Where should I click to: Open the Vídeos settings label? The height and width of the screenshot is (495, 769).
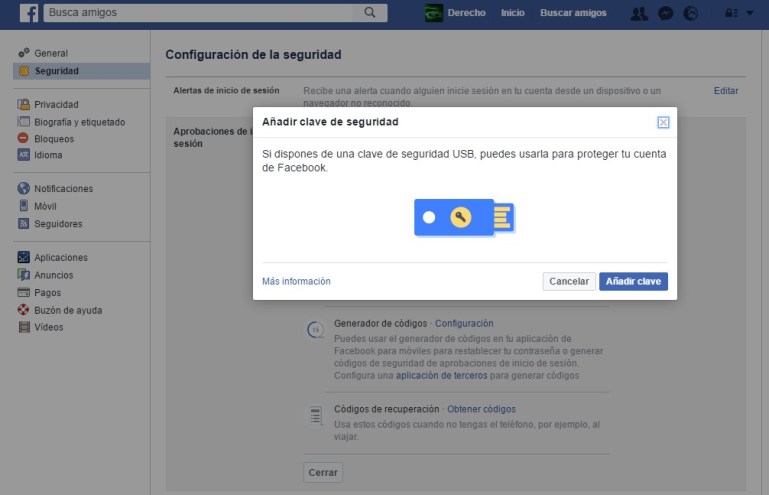point(49,327)
